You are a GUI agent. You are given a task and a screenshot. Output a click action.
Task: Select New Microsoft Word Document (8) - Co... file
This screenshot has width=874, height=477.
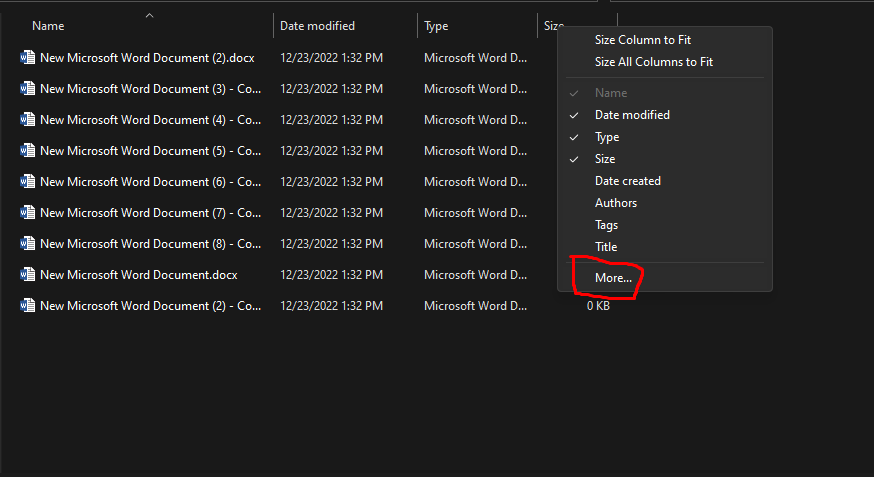point(150,244)
